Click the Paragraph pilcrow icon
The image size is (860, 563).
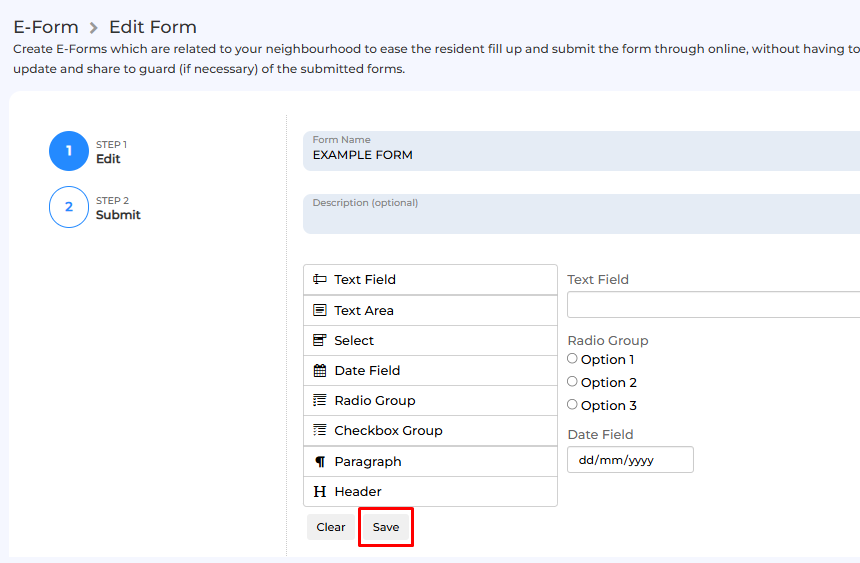(320, 461)
